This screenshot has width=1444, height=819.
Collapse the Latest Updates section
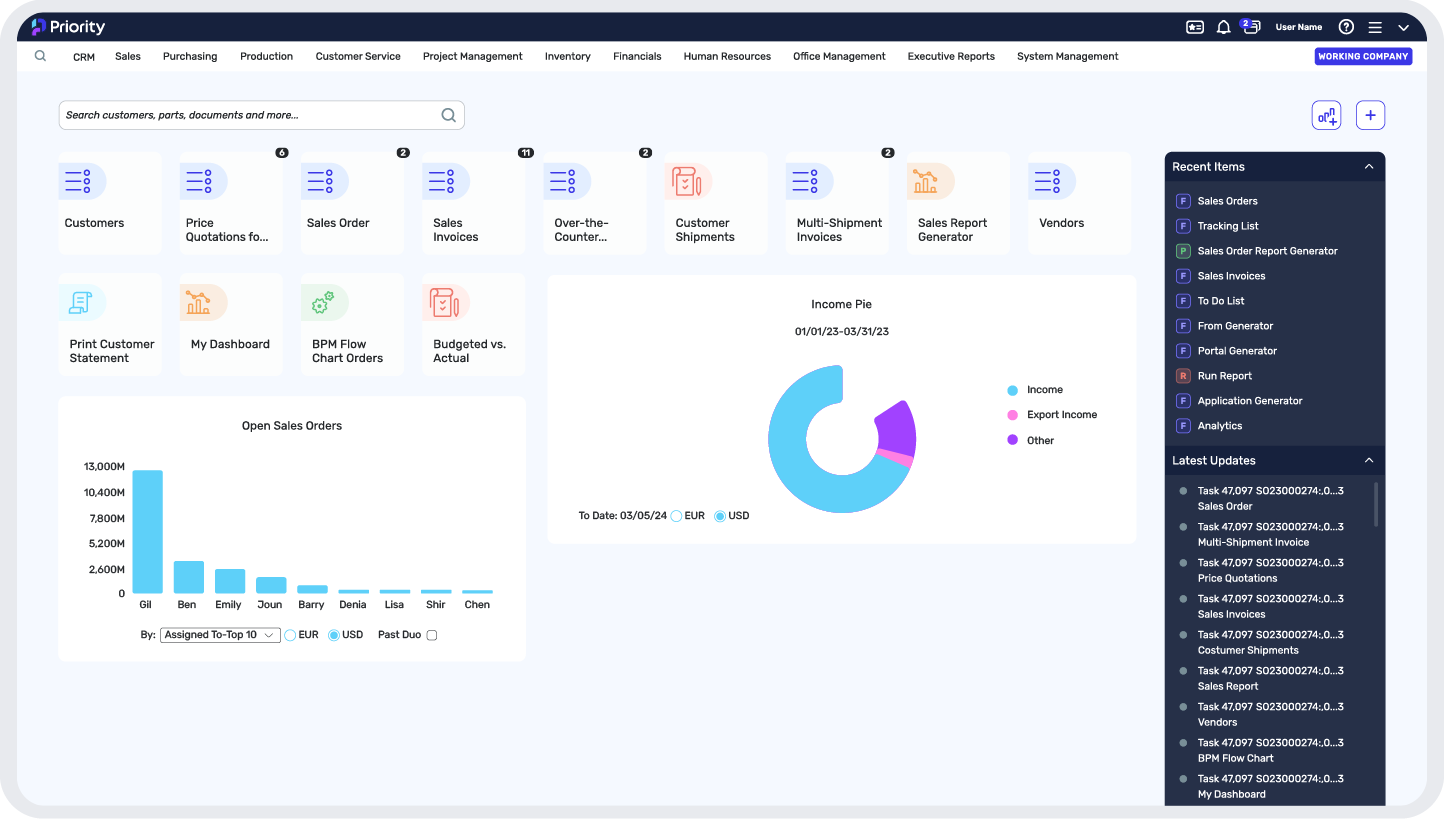click(x=1369, y=461)
